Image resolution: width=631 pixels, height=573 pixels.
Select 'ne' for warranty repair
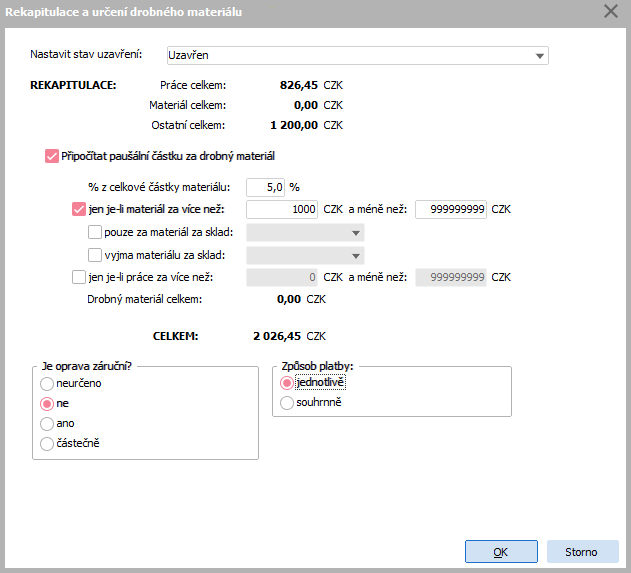[x=46, y=403]
